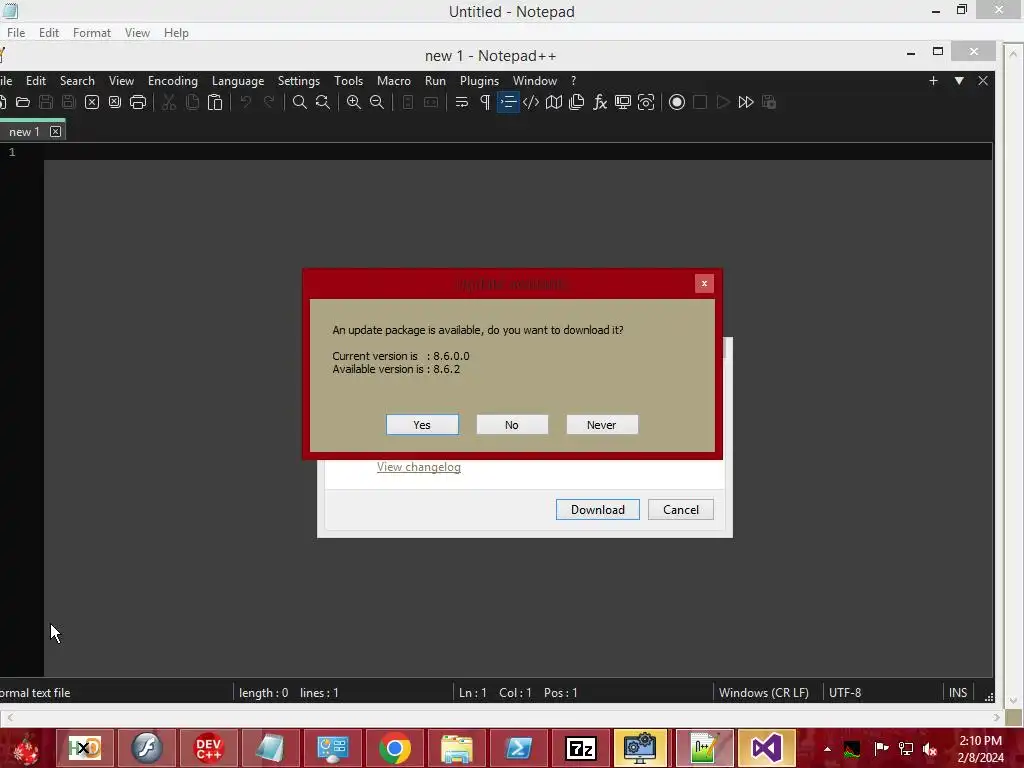Click the Monitoring eye icon

646,103
